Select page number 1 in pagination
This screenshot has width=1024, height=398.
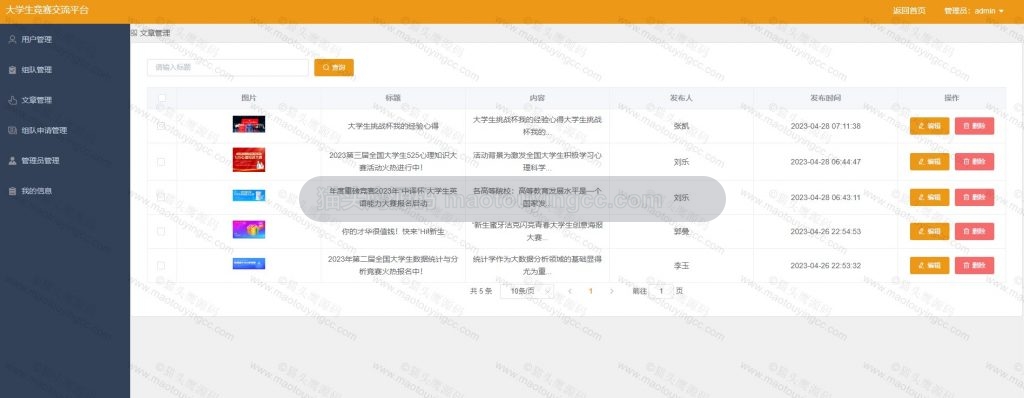click(x=590, y=291)
